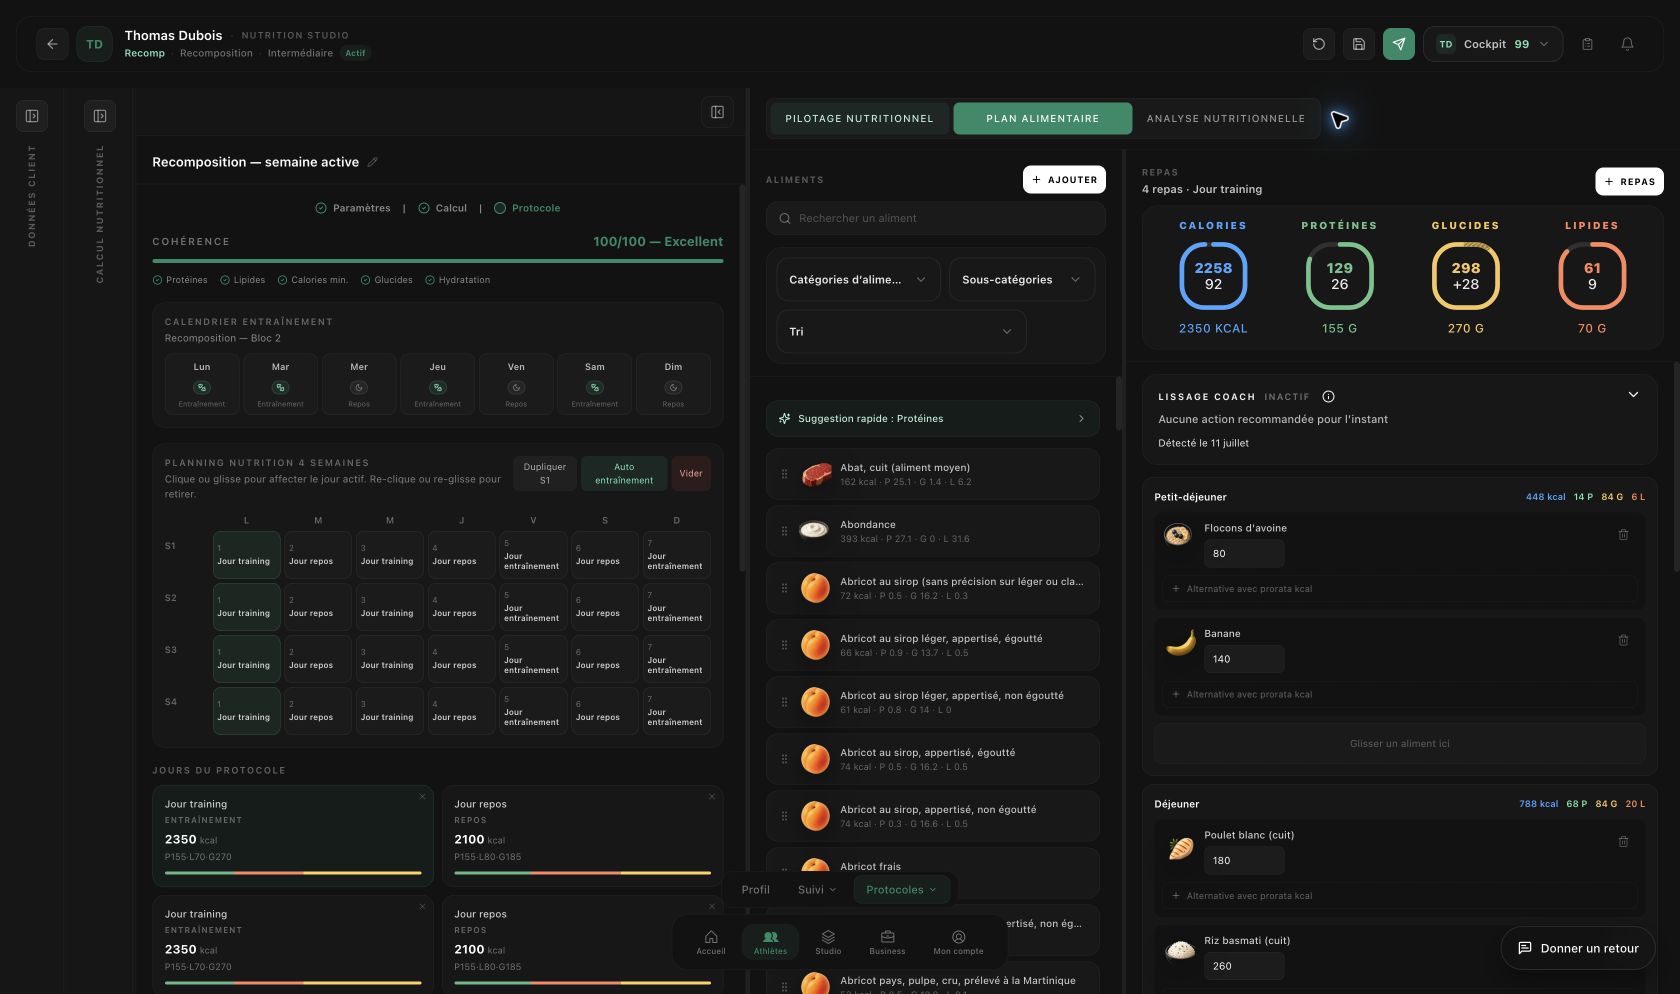Toggle the Données client side panel icon
Image resolution: width=1680 pixels, height=994 pixels.
pos(32,116)
